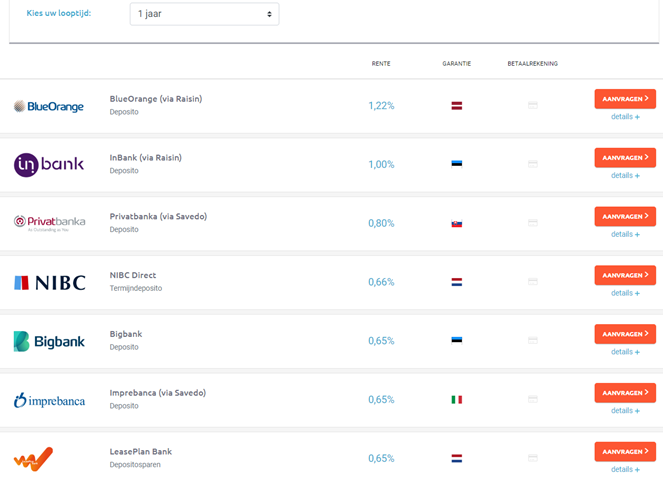This screenshot has height=482, width=663.
Task: Click the GARANTIE column header
Action: [457, 63]
